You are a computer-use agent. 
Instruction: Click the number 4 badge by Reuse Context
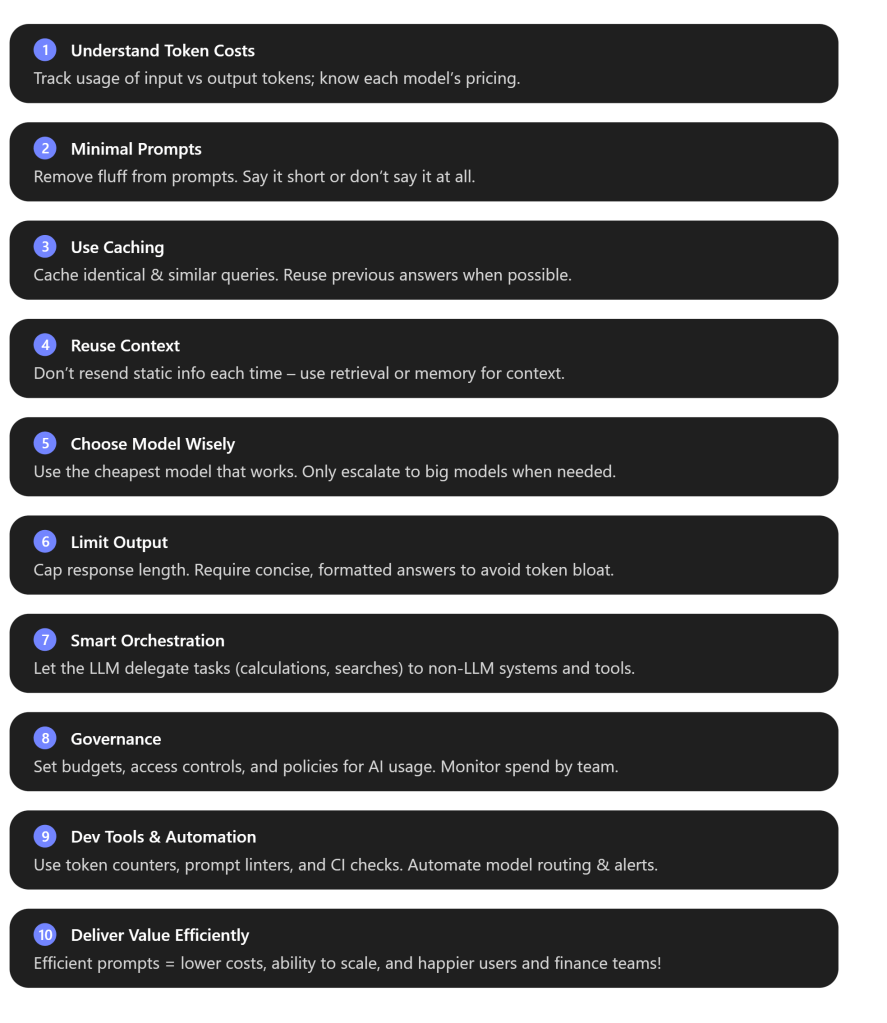pyautogui.click(x=45, y=345)
